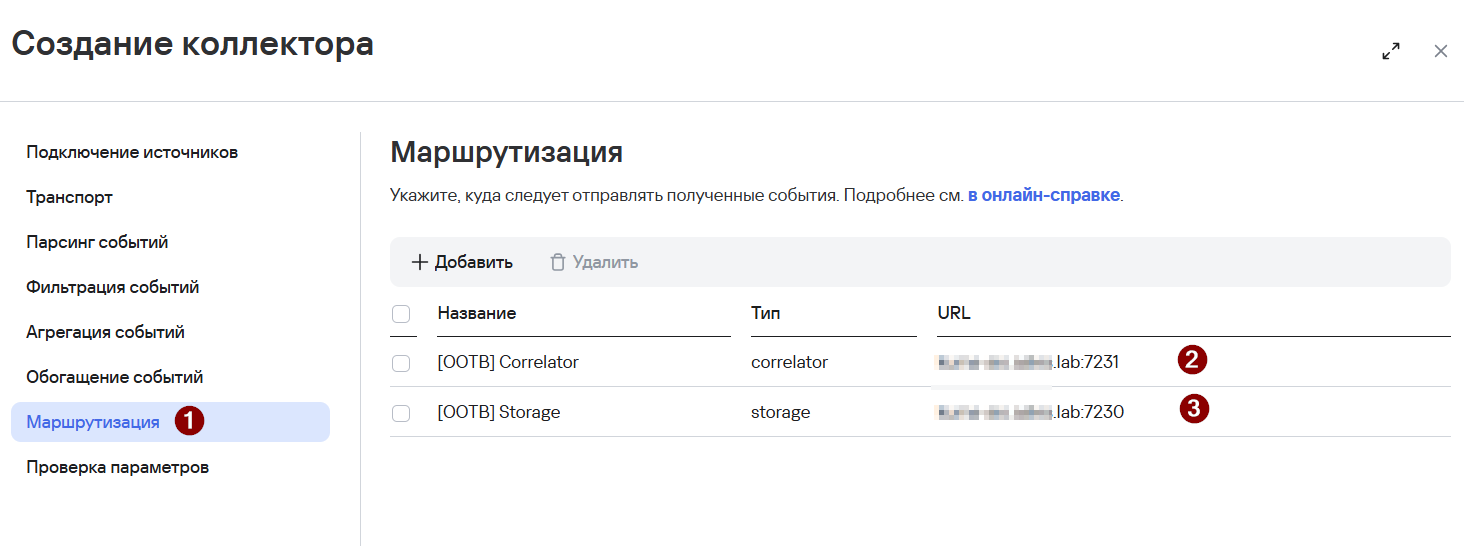Switch to Фильтрация событий step
Image resolution: width=1464 pixels, height=546 pixels.
tap(113, 288)
